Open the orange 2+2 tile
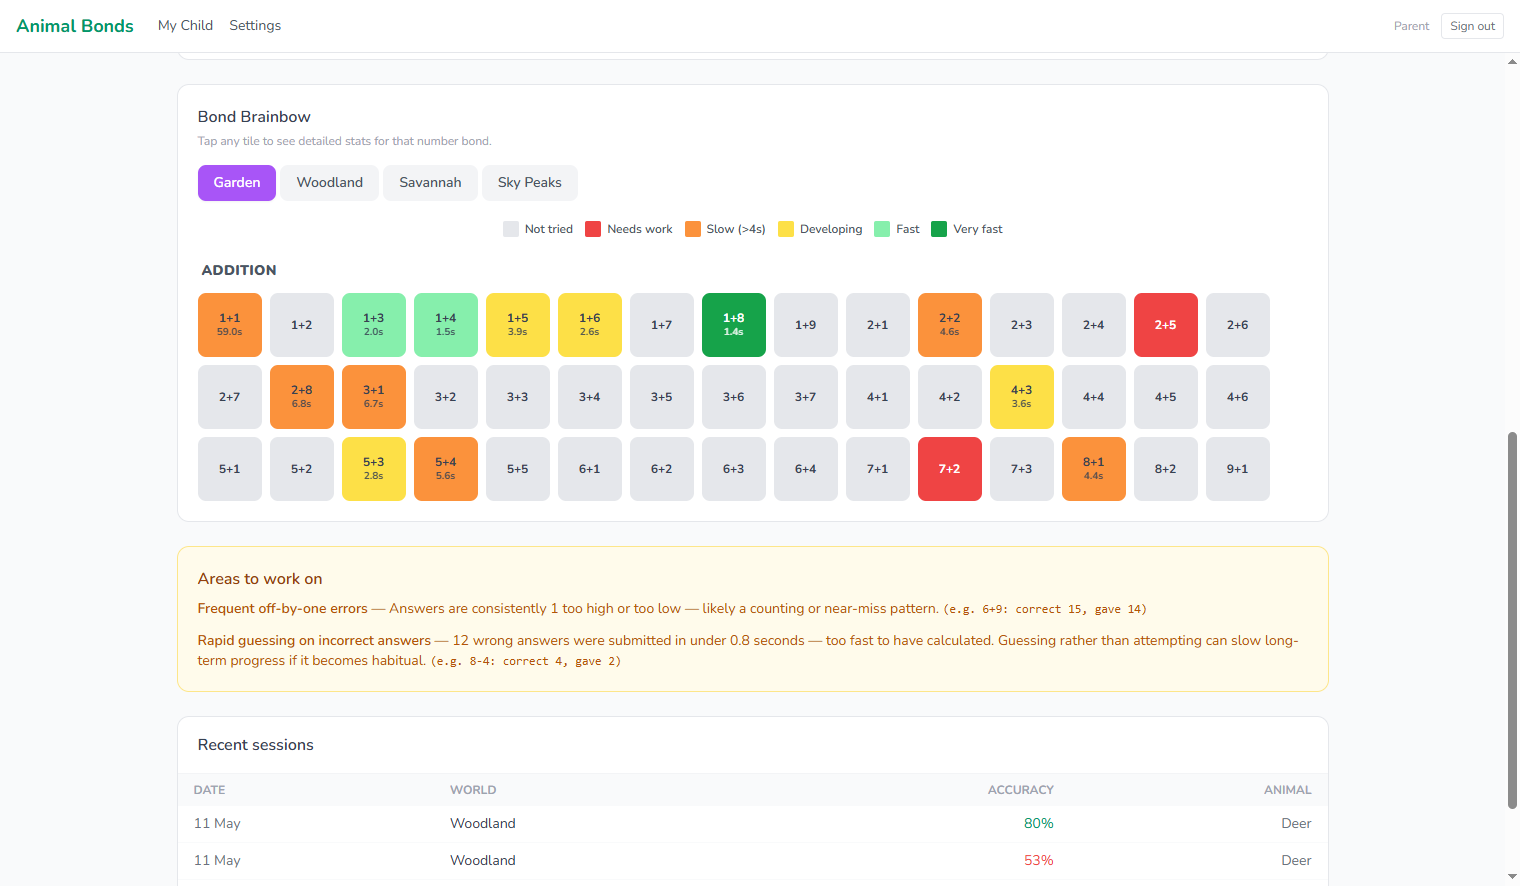Image resolution: width=1520 pixels, height=886 pixels. (950, 325)
